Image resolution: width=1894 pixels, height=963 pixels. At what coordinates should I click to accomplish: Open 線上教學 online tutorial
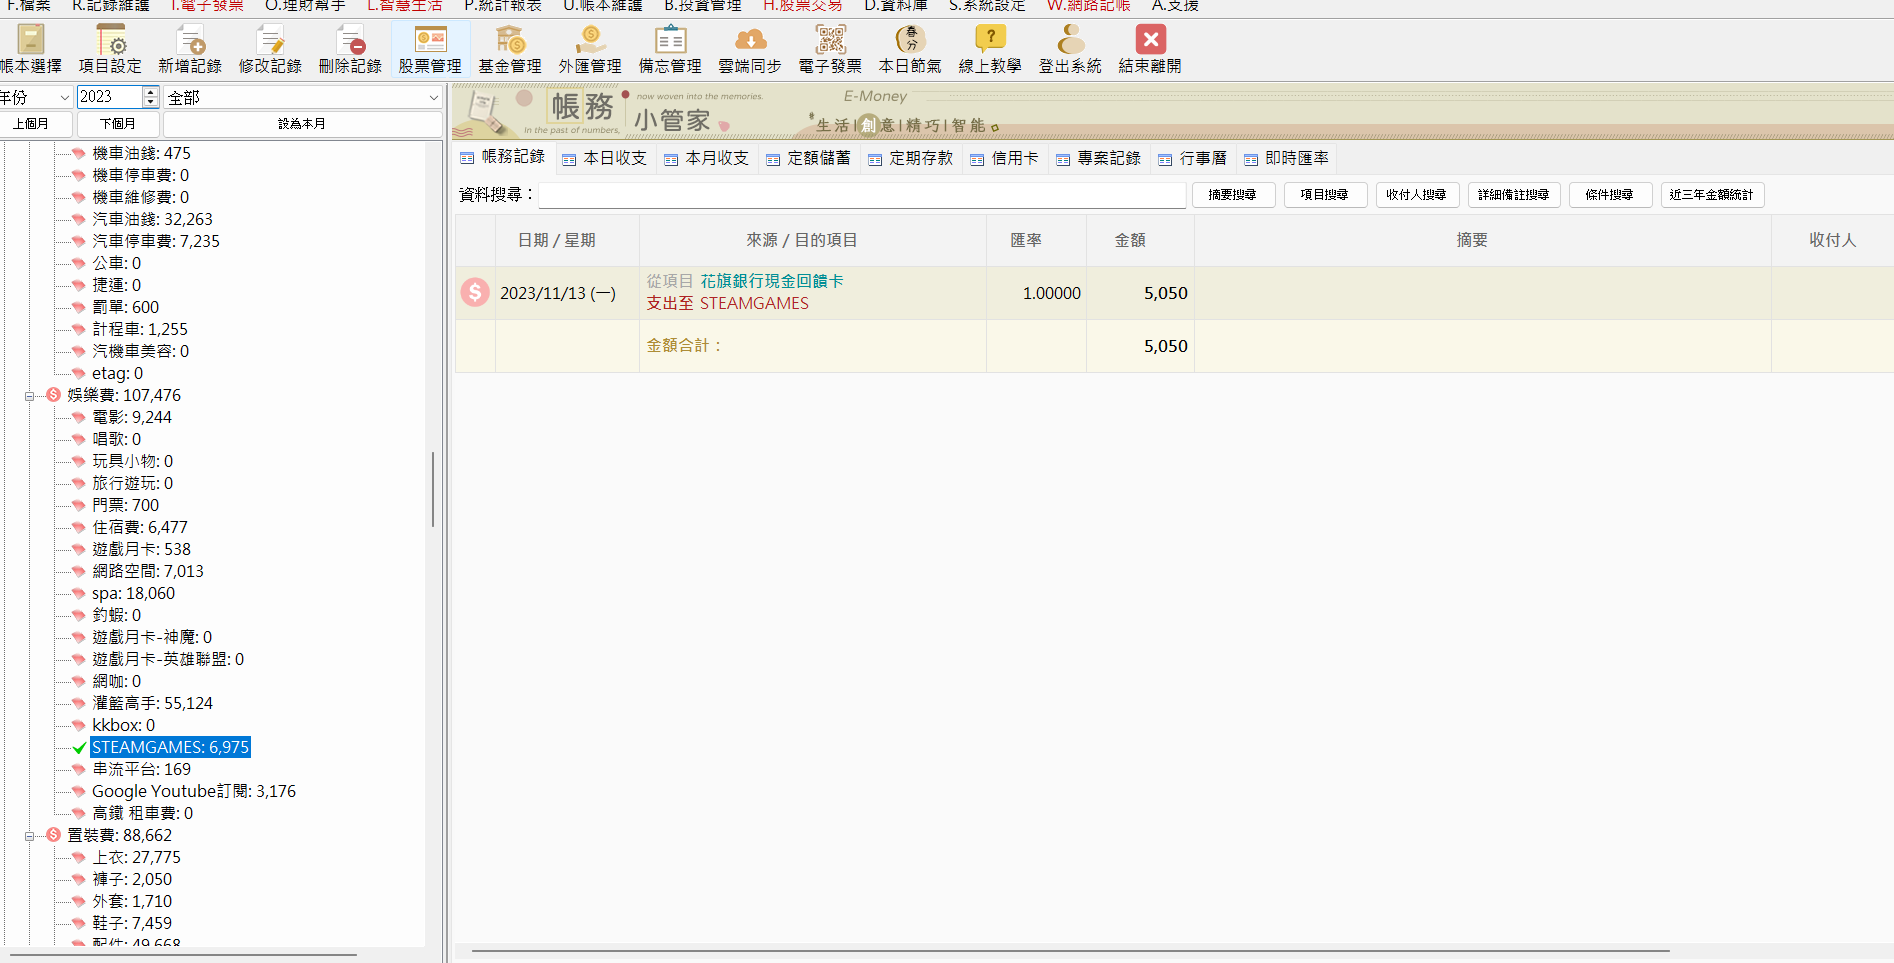point(990,50)
